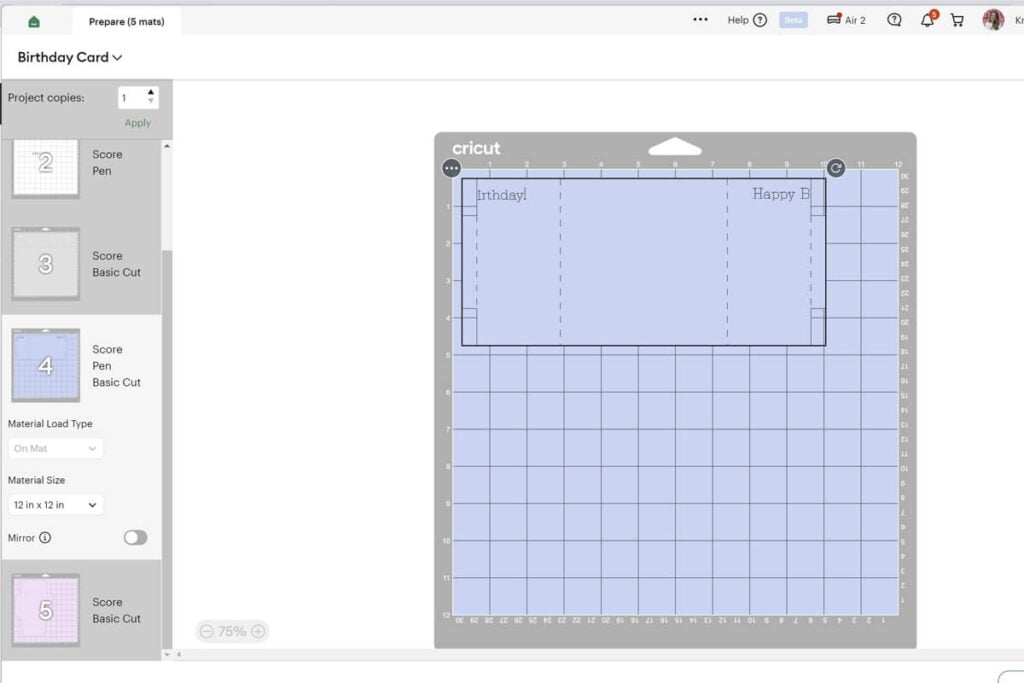Click the rotate handle on the mat design
Image resolution: width=1024 pixels, height=683 pixels.
(836, 168)
